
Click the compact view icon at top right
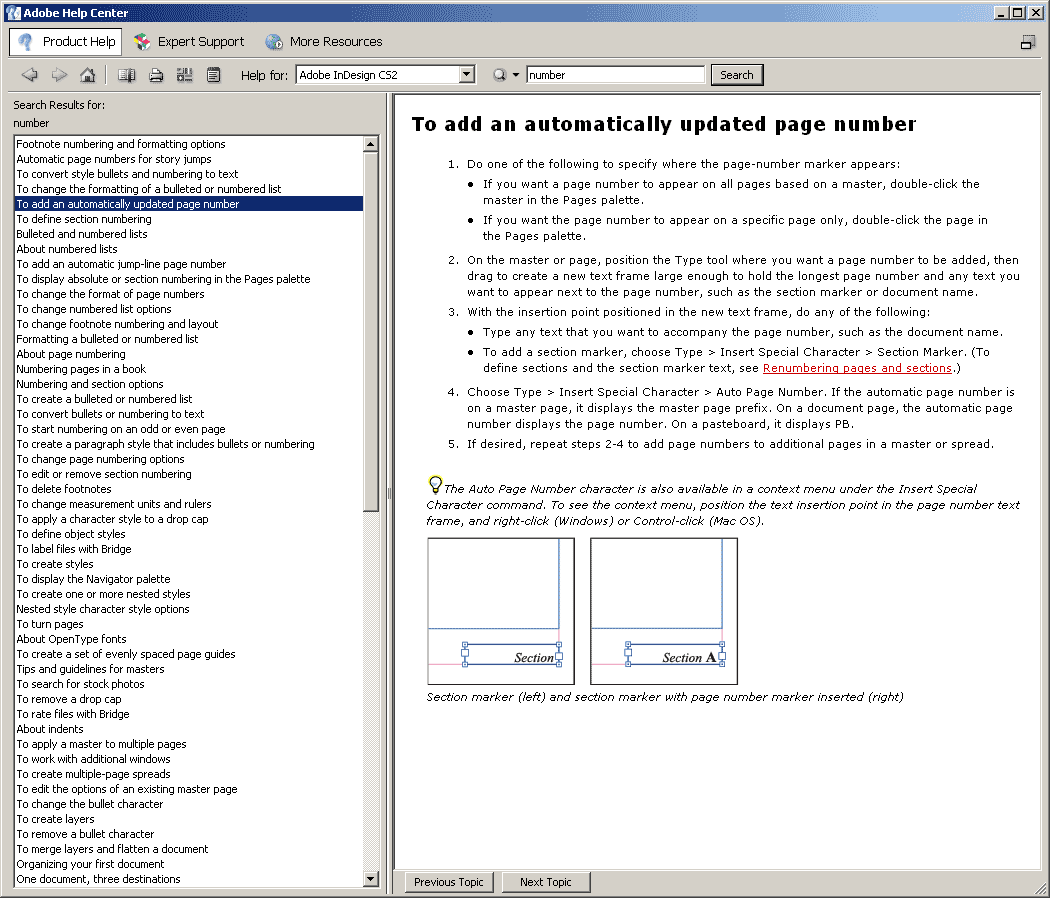[1028, 43]
